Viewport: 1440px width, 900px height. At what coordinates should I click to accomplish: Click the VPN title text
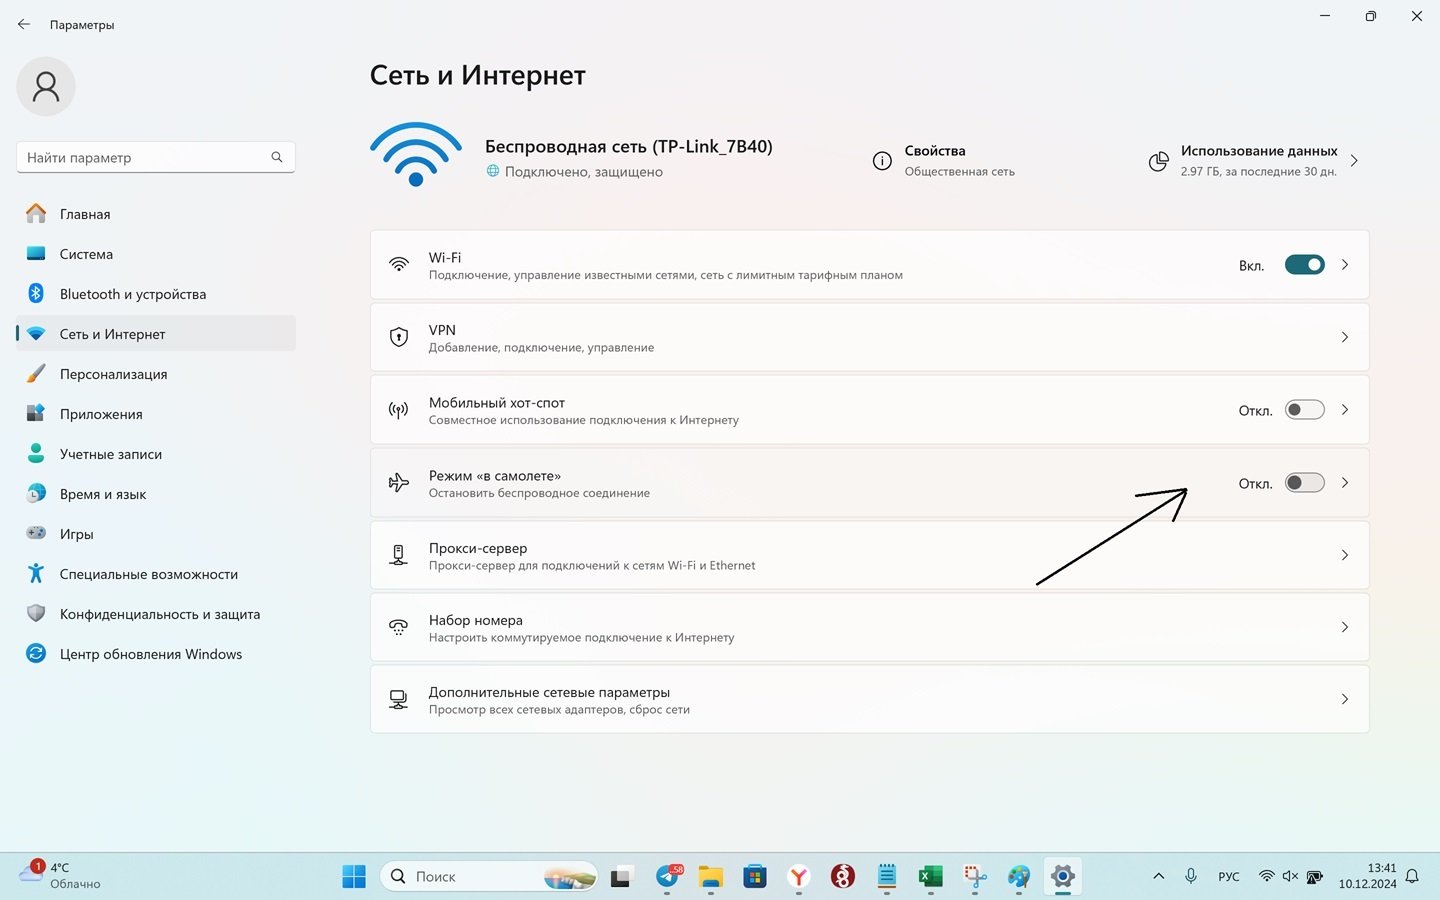click(x=442, y=330)
